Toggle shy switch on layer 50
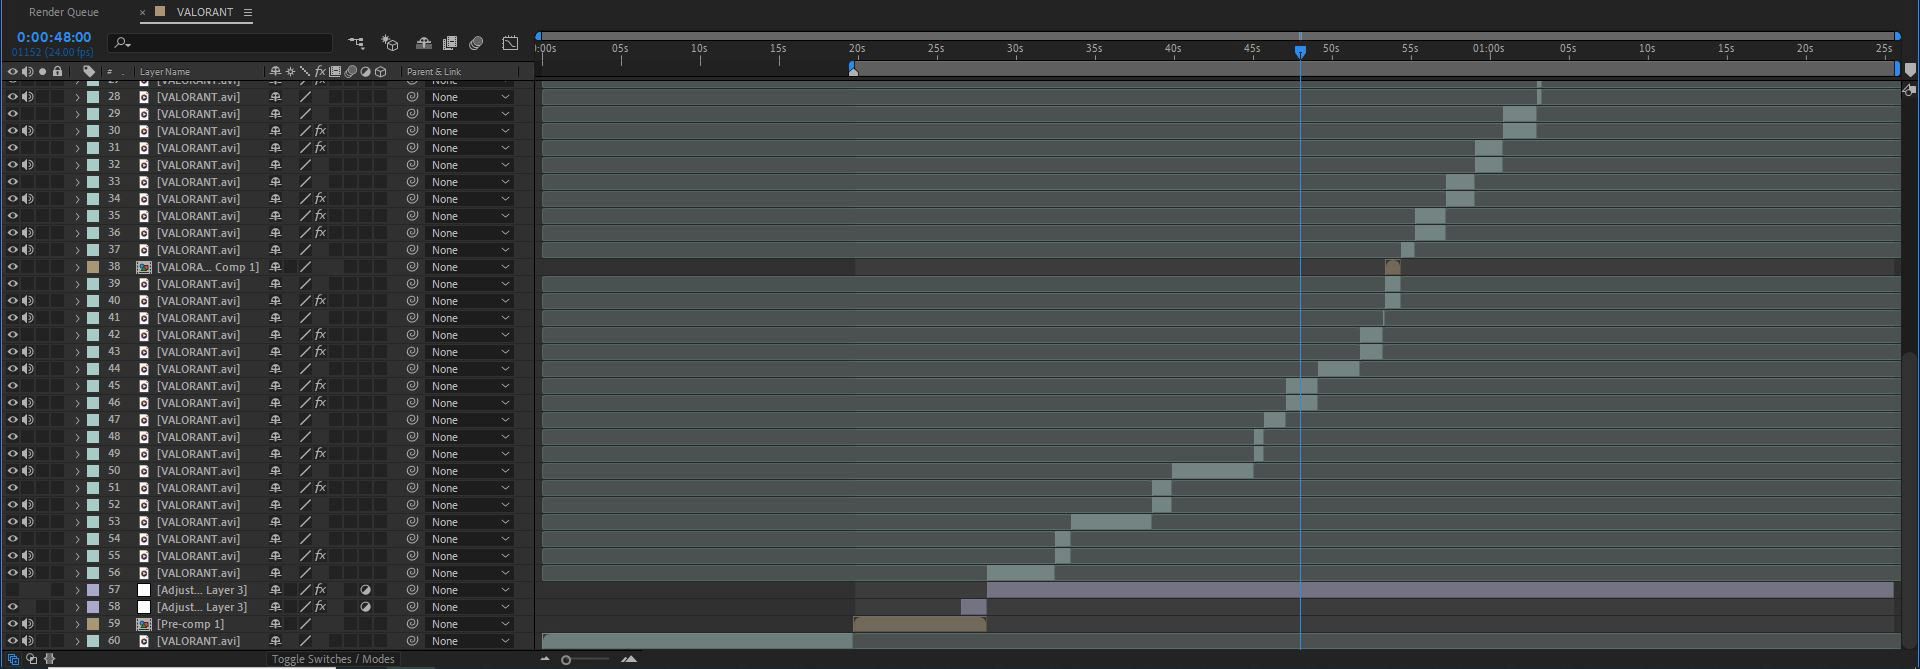The width and height of the screenshot is (1920, 669). tap(275, 471)
